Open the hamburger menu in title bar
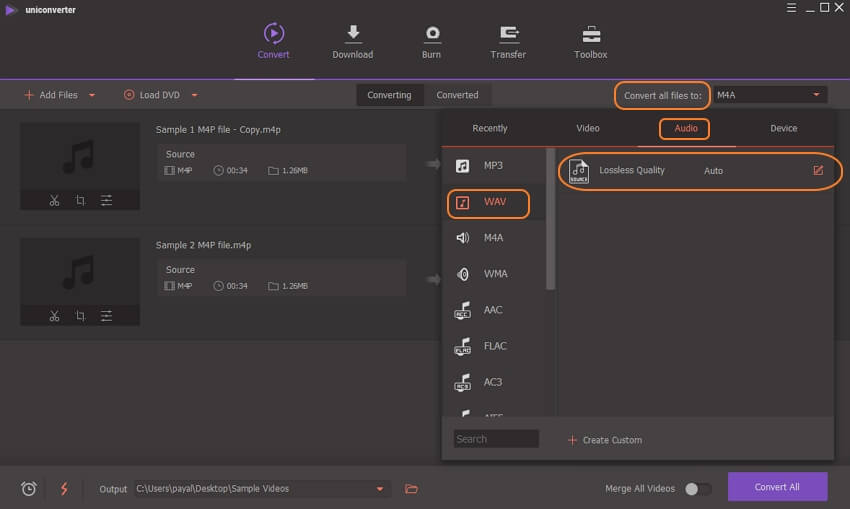The width and height of the screenshot is (850, 509). pyautogui.click(x=791, y=8)
